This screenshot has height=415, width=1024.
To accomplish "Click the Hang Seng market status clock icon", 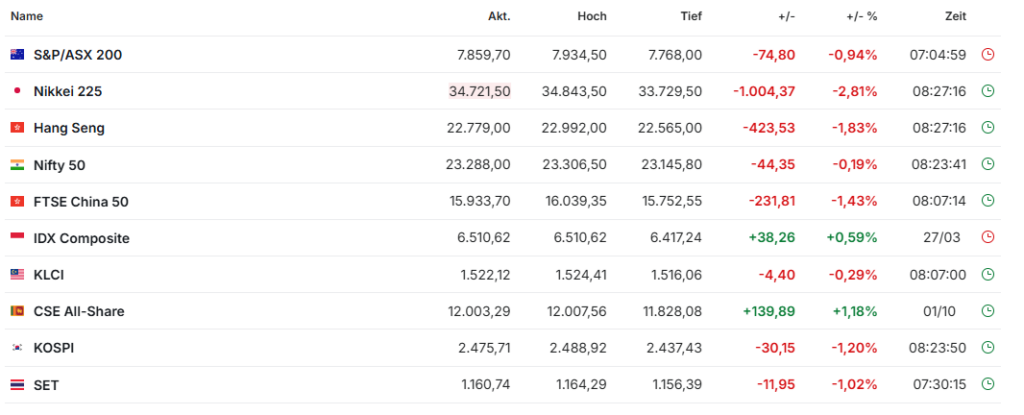I will pyautogui.click(x=988, y=128).
